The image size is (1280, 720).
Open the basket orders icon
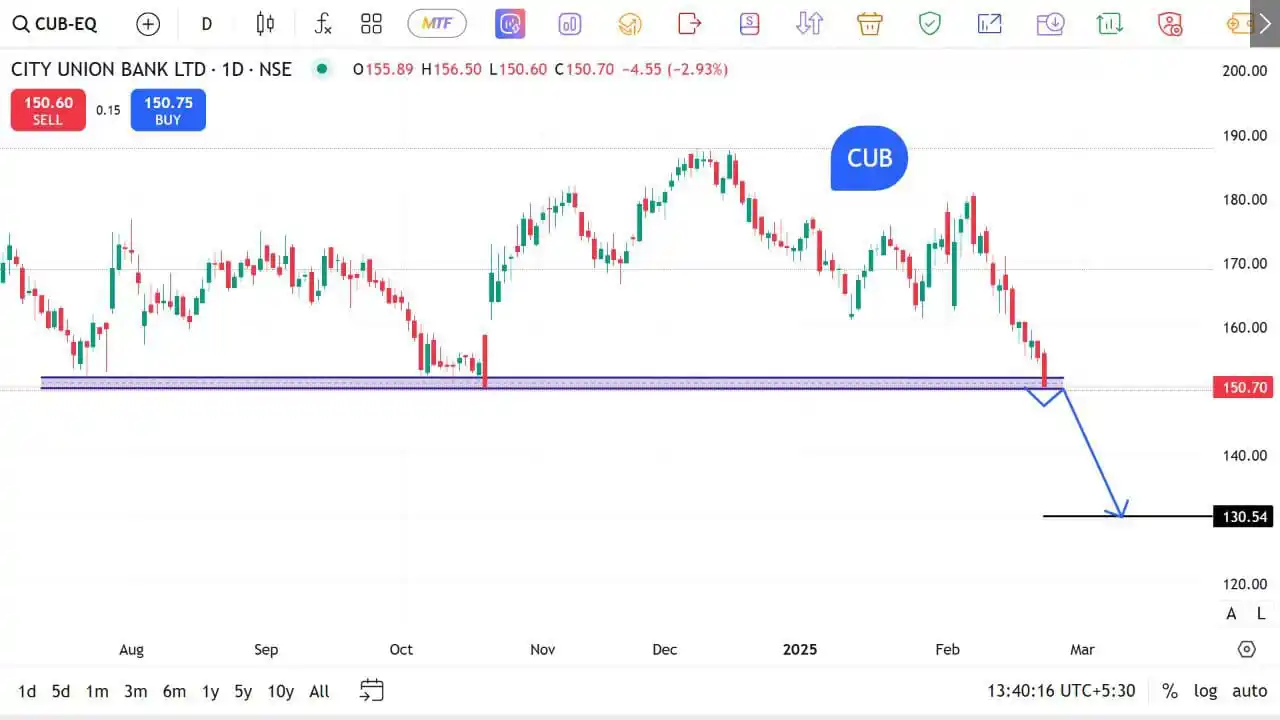(869, 23)
